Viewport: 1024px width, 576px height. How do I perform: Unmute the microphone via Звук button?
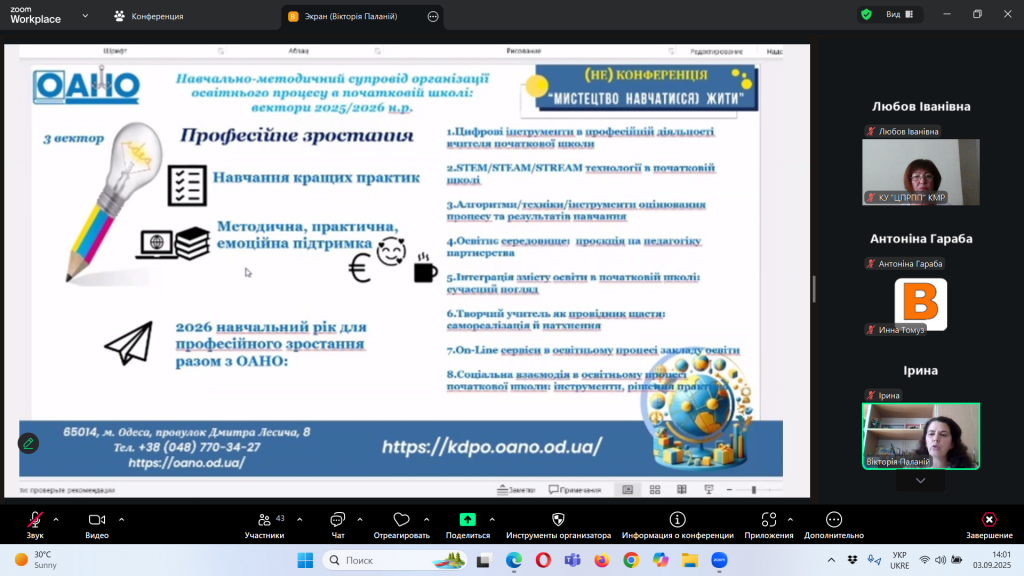35,520
